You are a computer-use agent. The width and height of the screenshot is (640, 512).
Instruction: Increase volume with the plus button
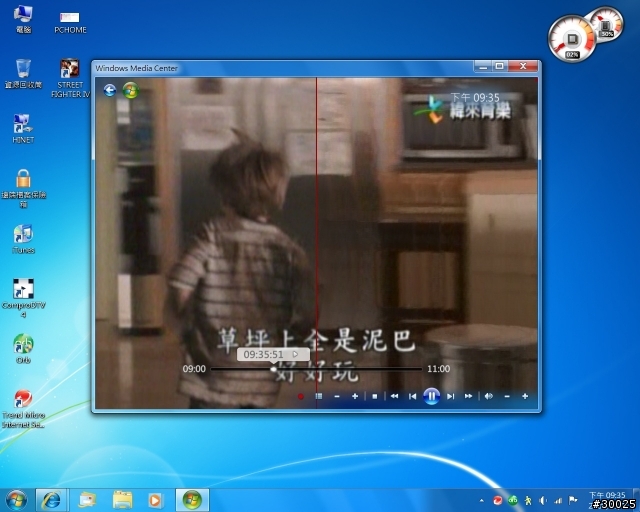tap(525, 396)
